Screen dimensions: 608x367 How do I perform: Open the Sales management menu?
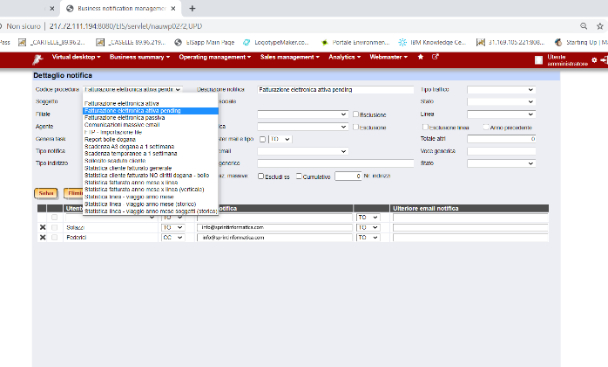coord(290,57)
